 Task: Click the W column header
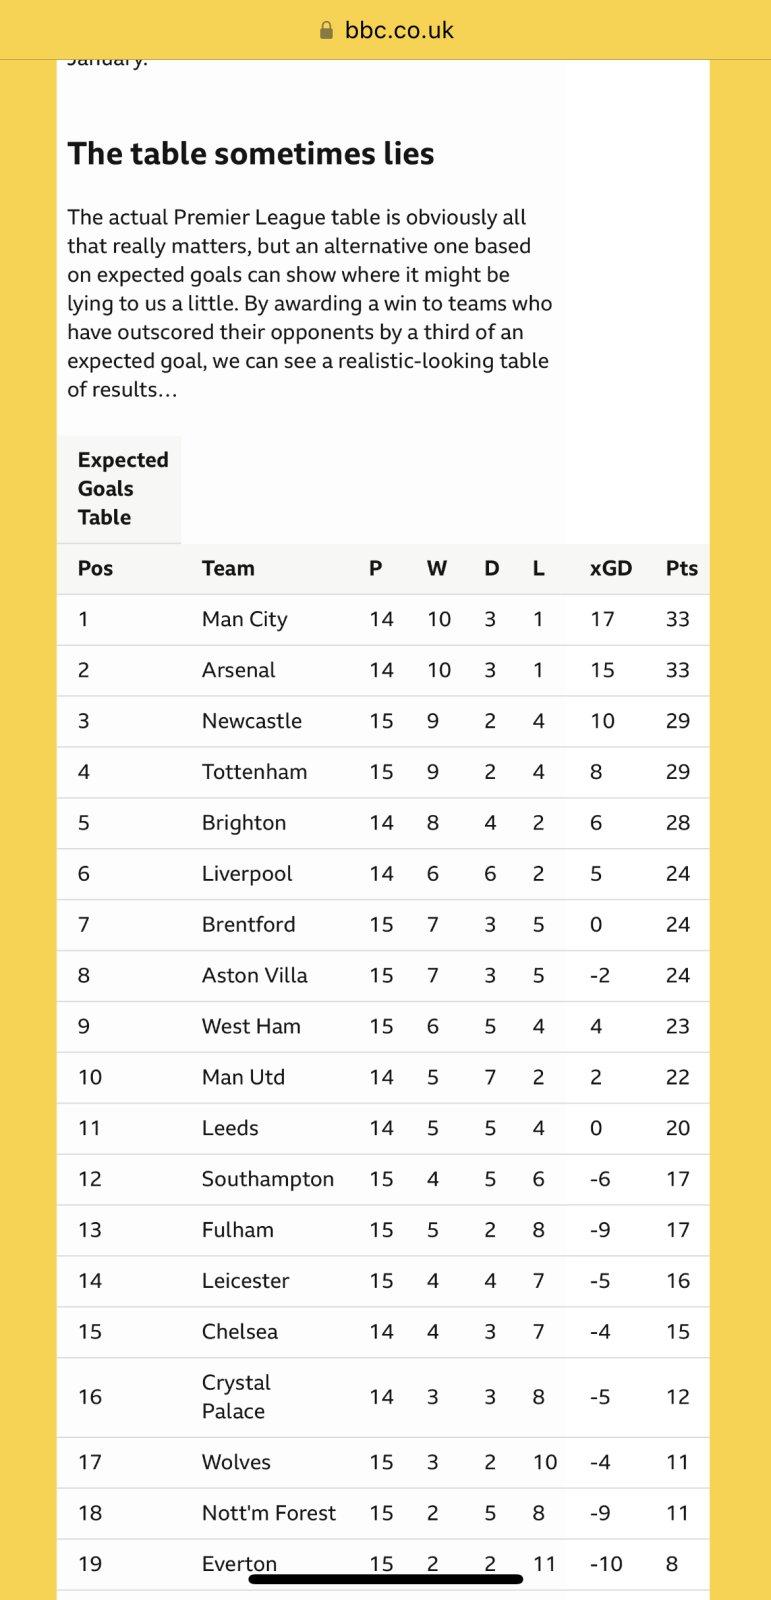[436, 569]
